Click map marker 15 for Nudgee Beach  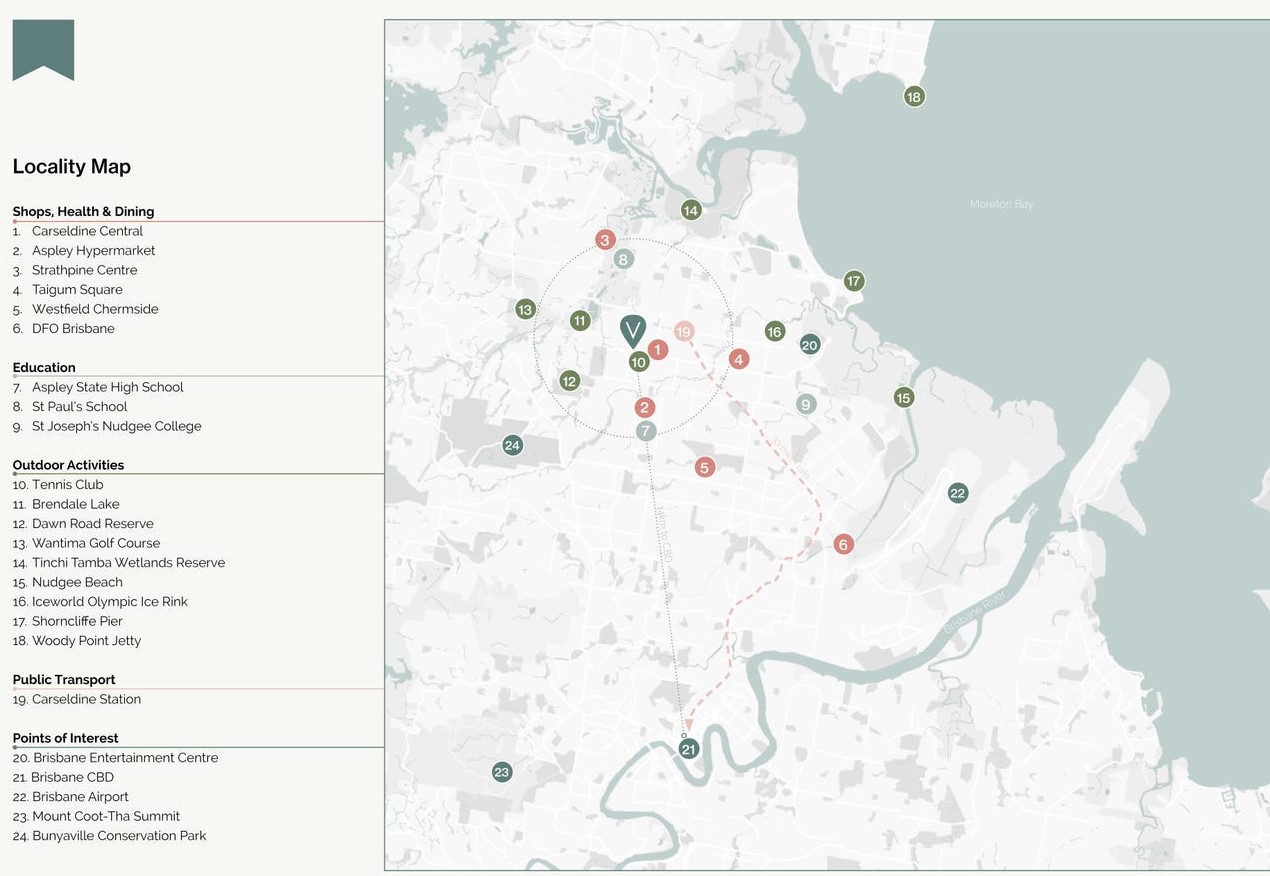tap(903, 397)
